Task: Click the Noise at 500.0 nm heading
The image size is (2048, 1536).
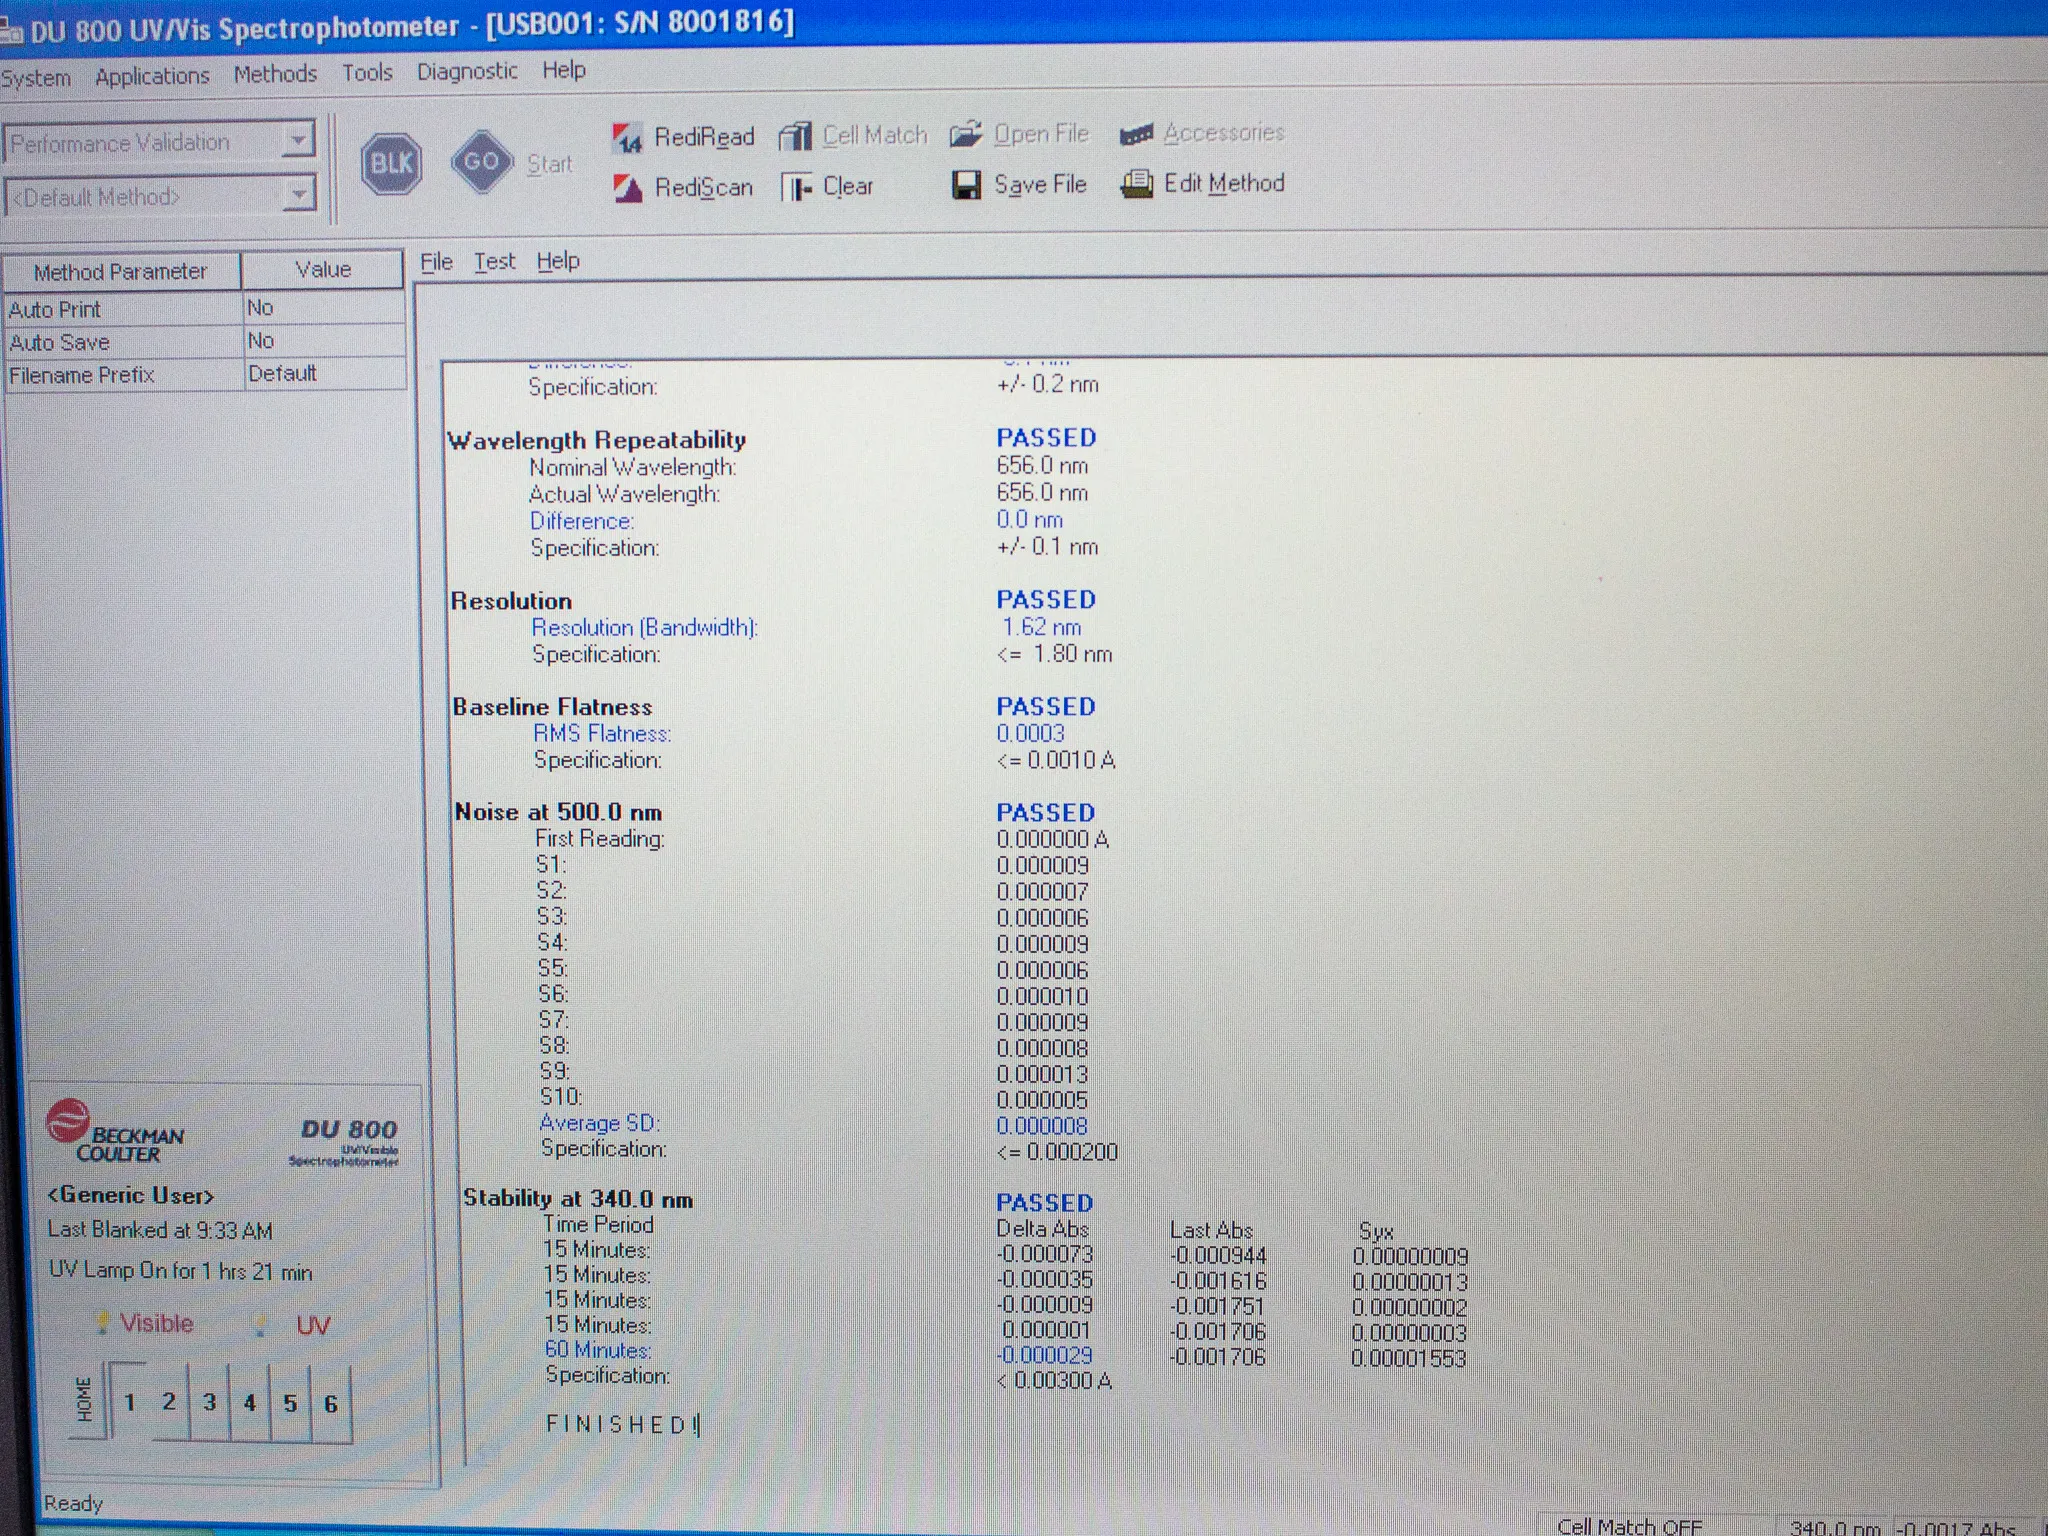Action: [x=558, y=812]
